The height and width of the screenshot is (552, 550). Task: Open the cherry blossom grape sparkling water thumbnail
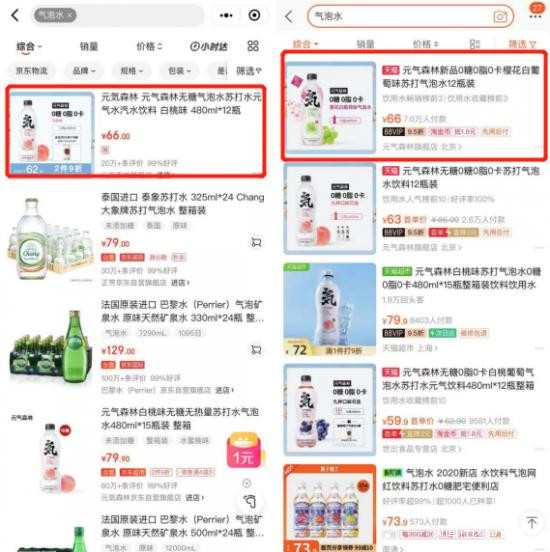click(330, 107)
